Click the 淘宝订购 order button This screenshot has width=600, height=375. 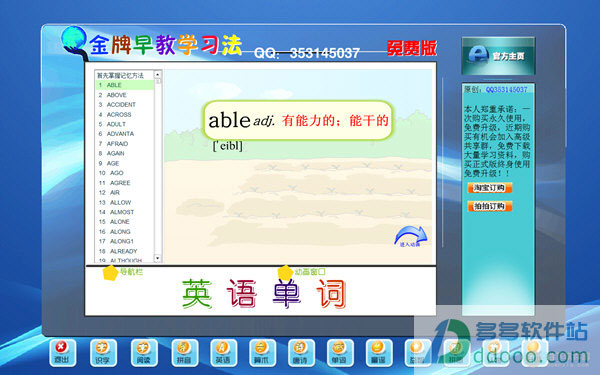click(490, 188)
